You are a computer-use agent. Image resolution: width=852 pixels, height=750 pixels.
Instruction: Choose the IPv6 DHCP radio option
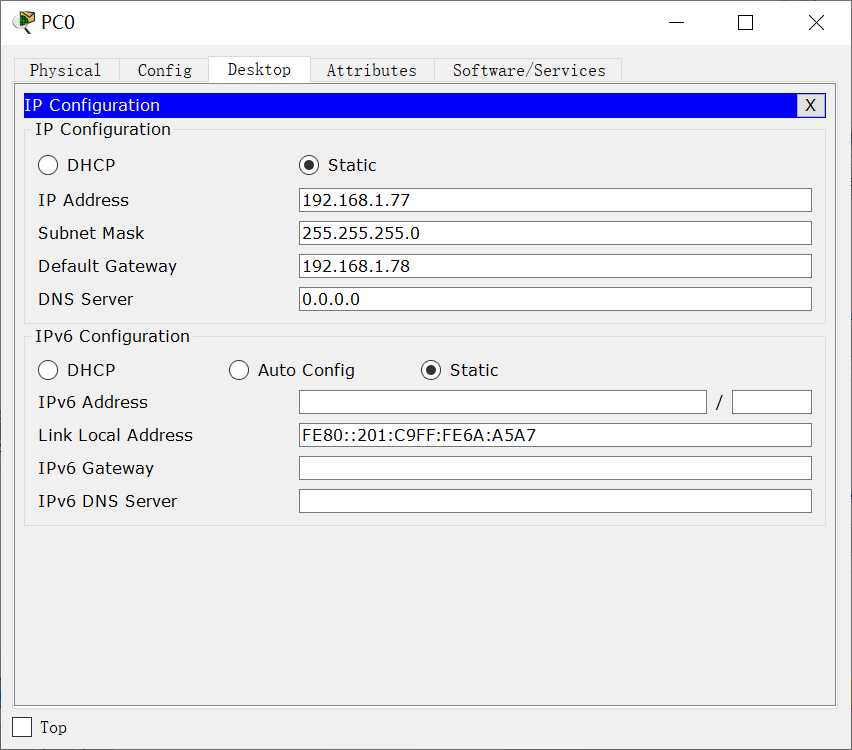tap(48, 370)
